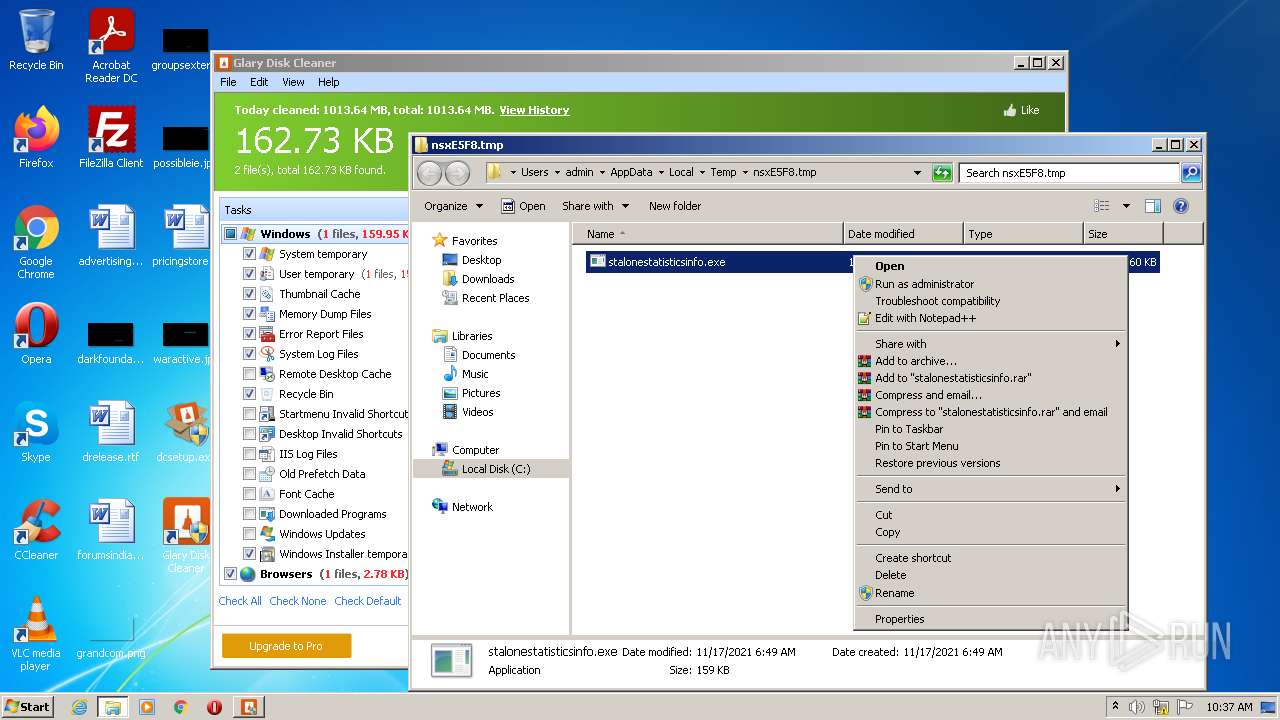Open the Organize dropdown in Explorer

[x=453, y=206]
